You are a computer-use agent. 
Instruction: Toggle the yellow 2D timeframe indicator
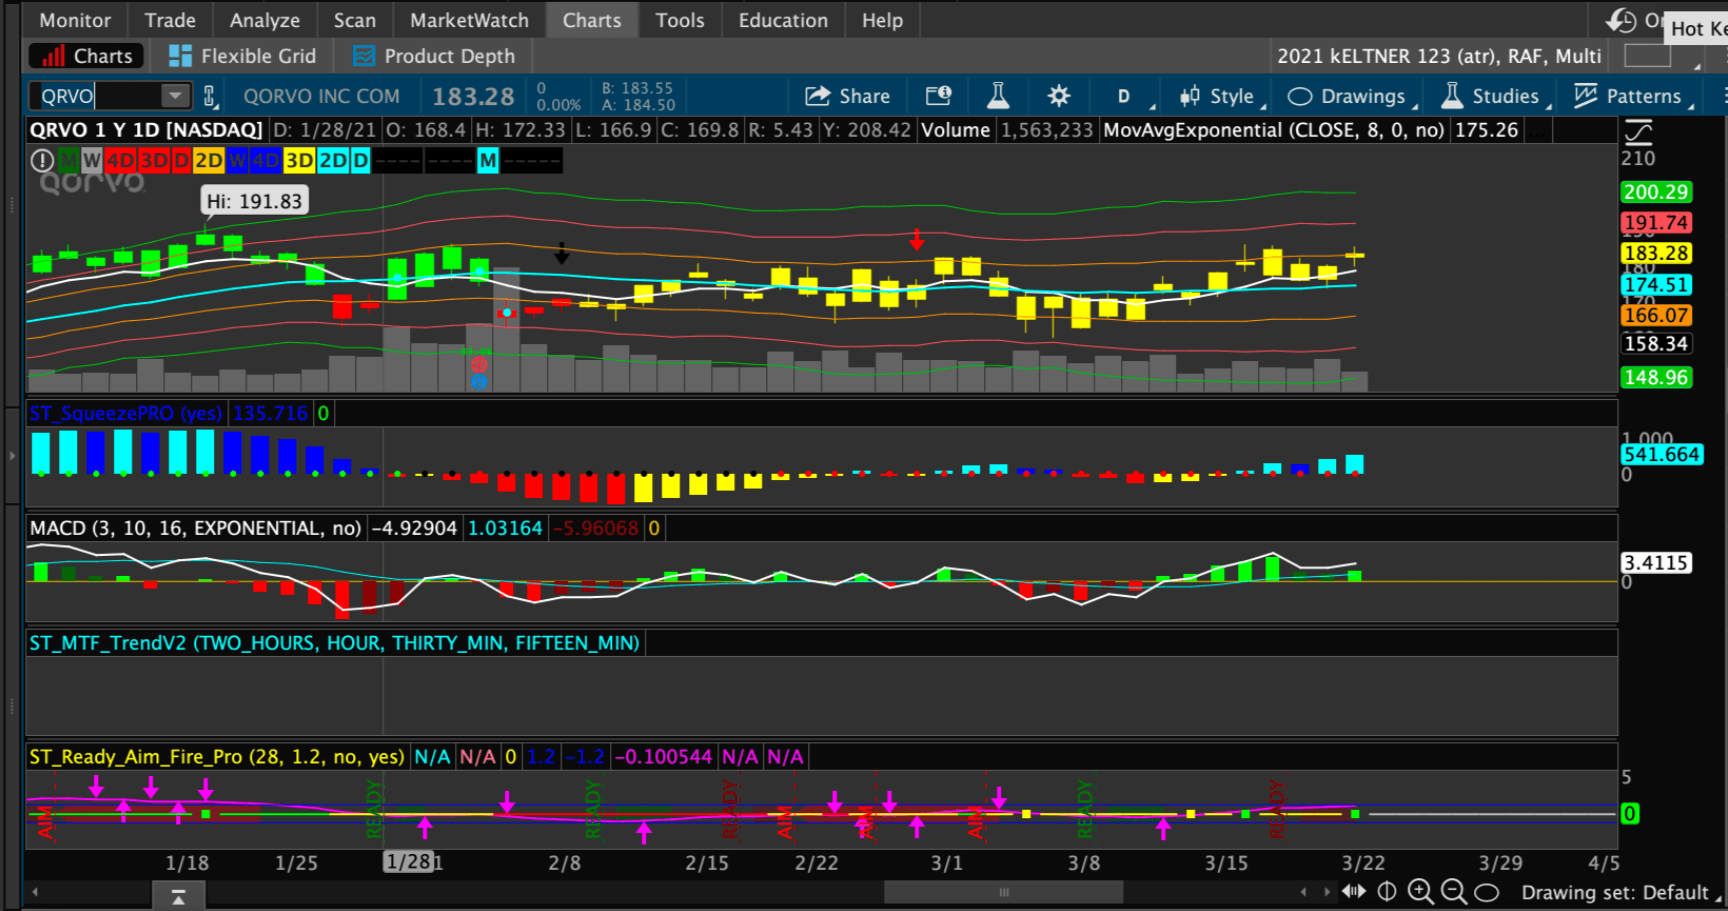point(208,160)
